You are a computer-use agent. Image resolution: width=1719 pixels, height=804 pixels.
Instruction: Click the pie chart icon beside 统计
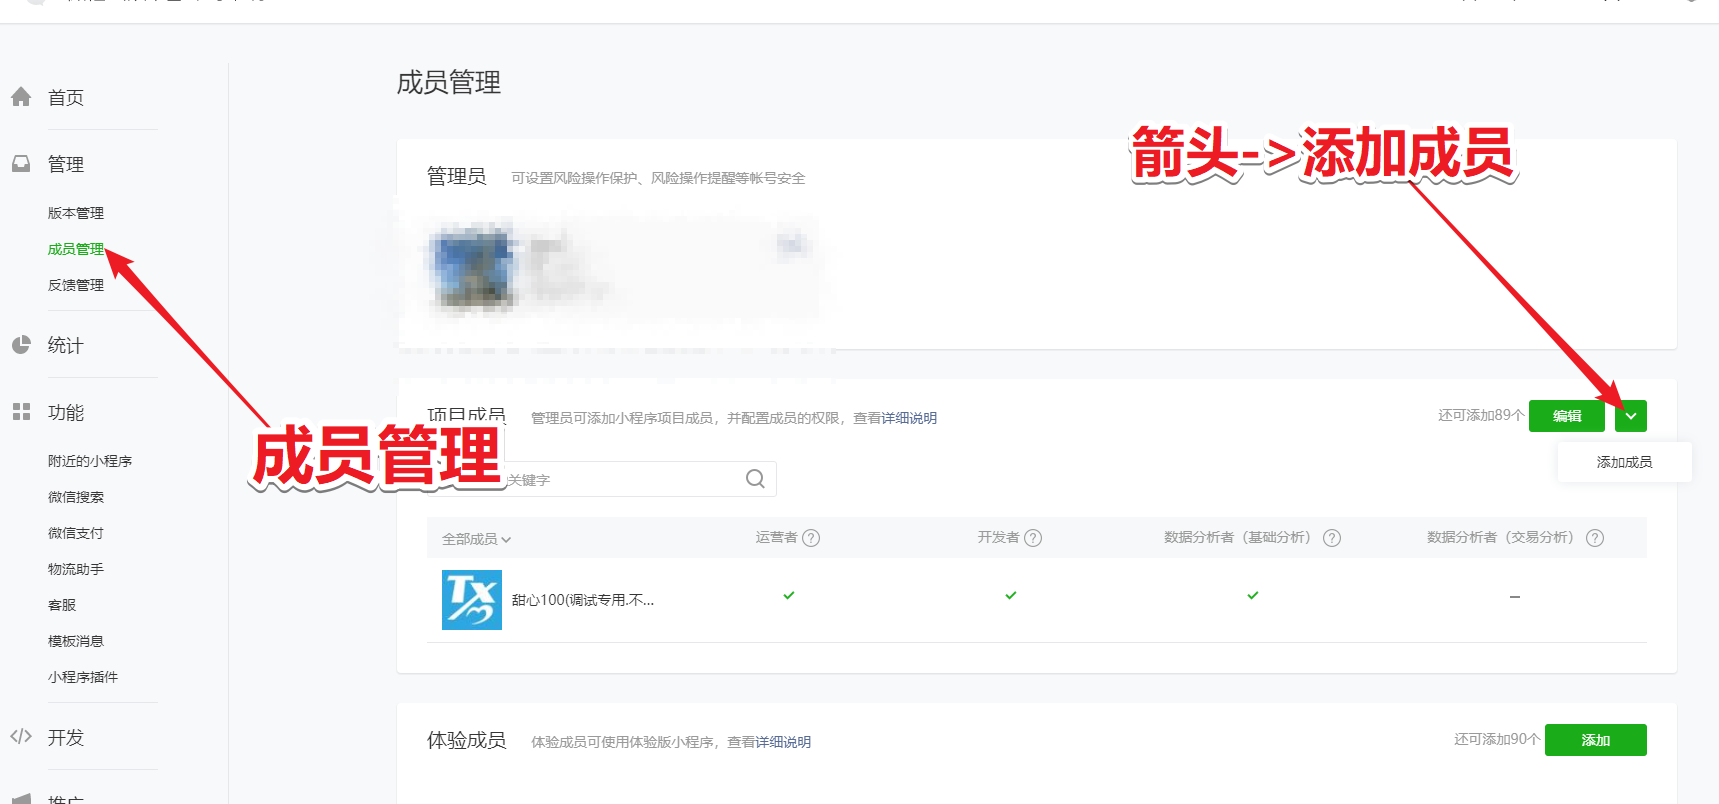tap(21, 345)
